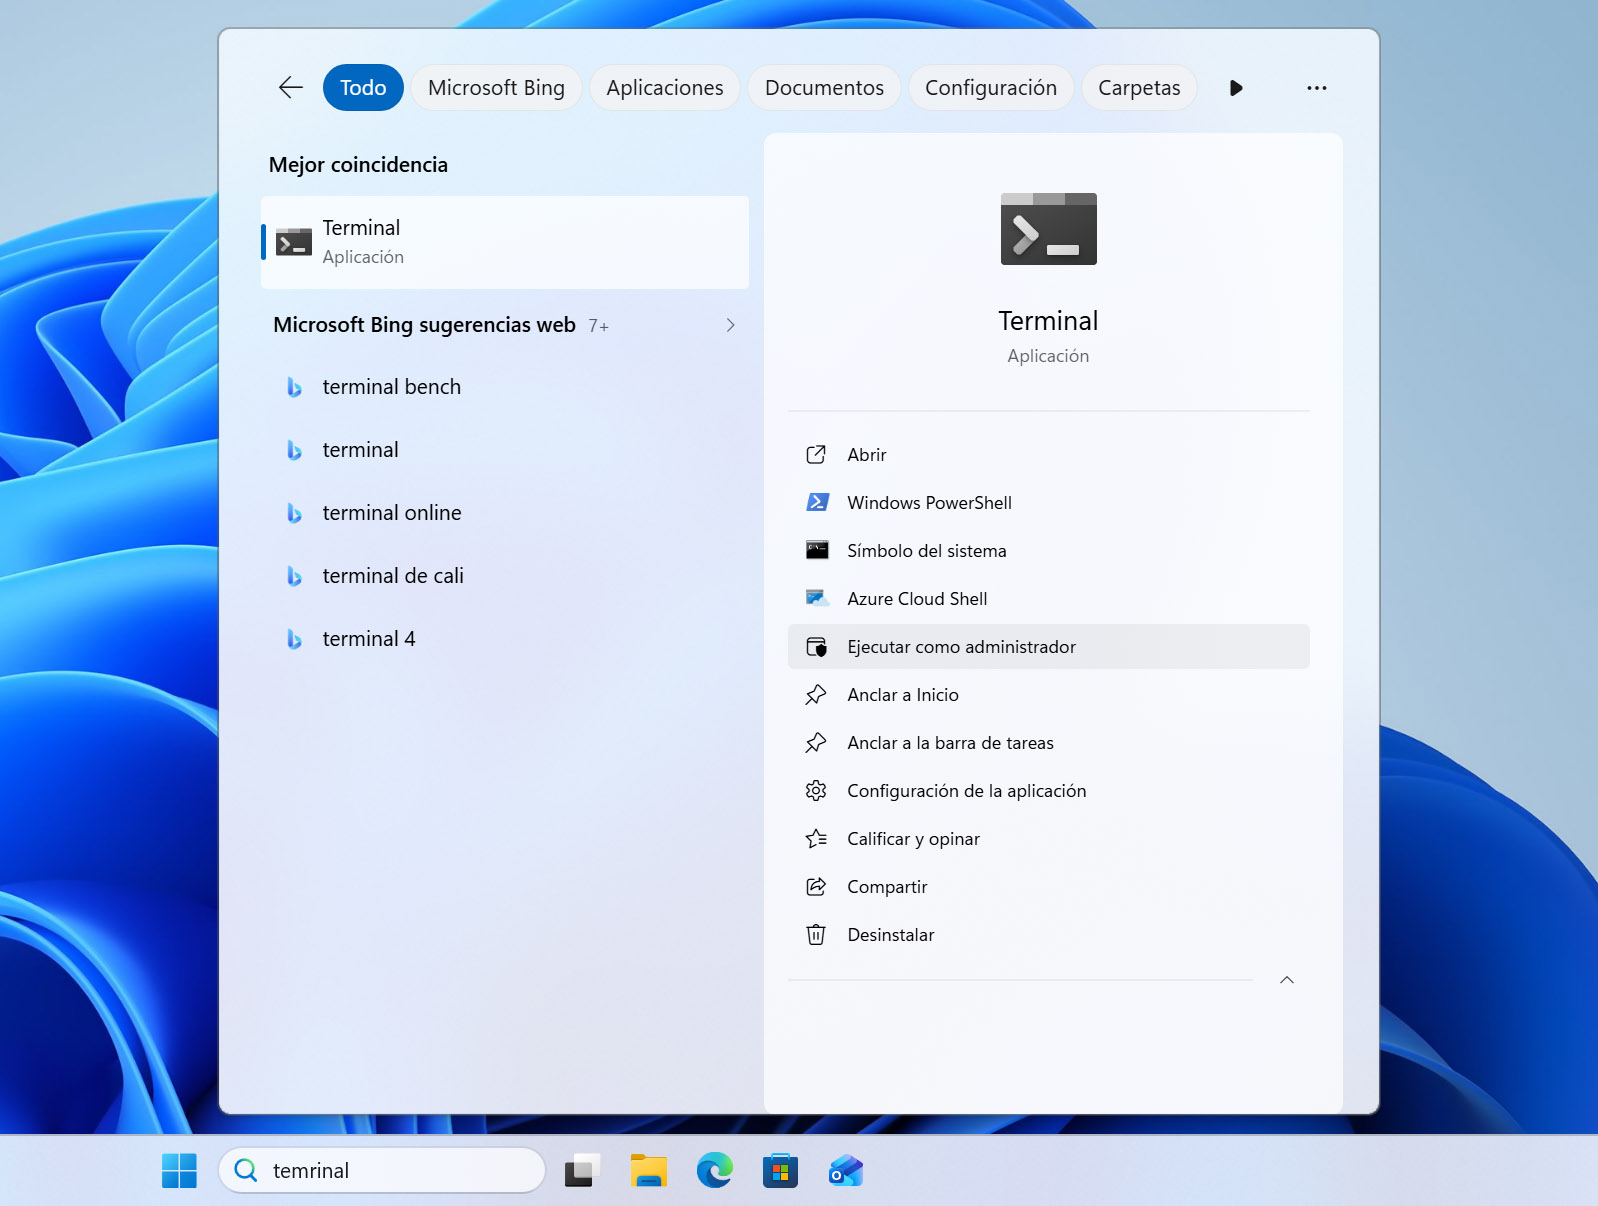This screenshot has width=1598, height=1206.
Task: Click the pin icon for Anclar a Inicio
Action: [x=816, y=695]
